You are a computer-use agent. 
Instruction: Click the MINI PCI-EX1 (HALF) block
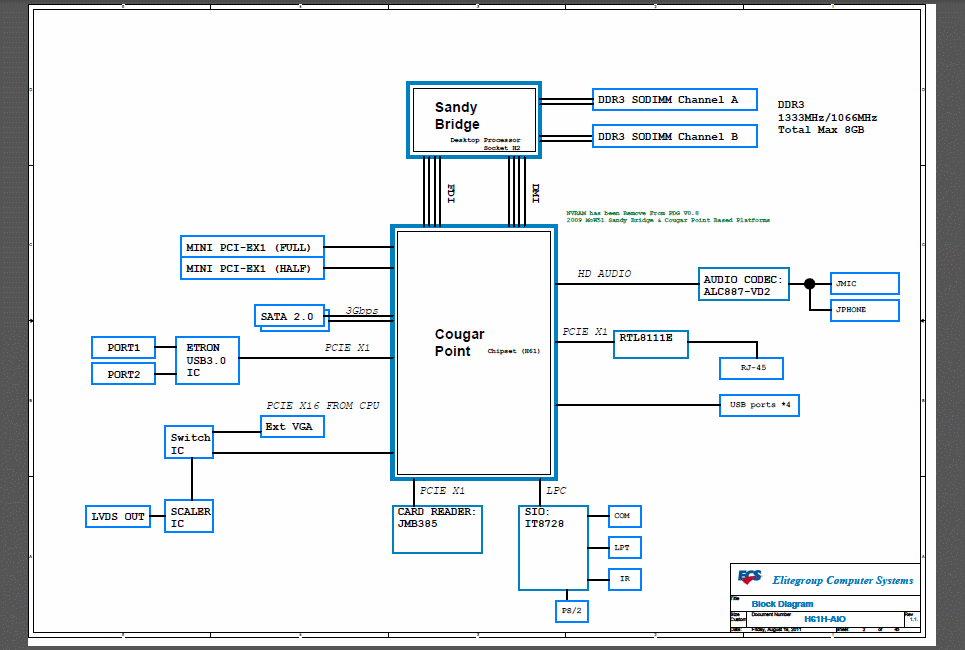point(249,268)
